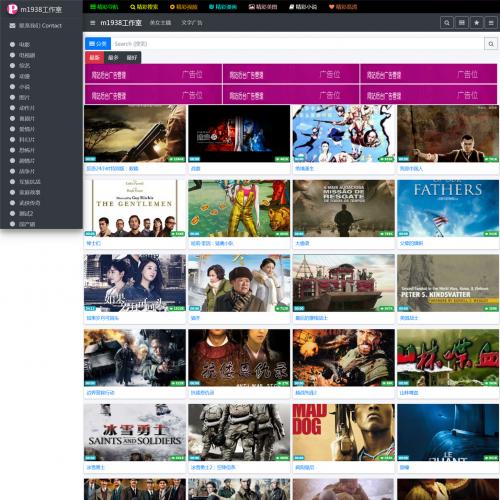Open the rightmost menu icon in header
This screenshot has width=500, height=500.
point(491,23)
